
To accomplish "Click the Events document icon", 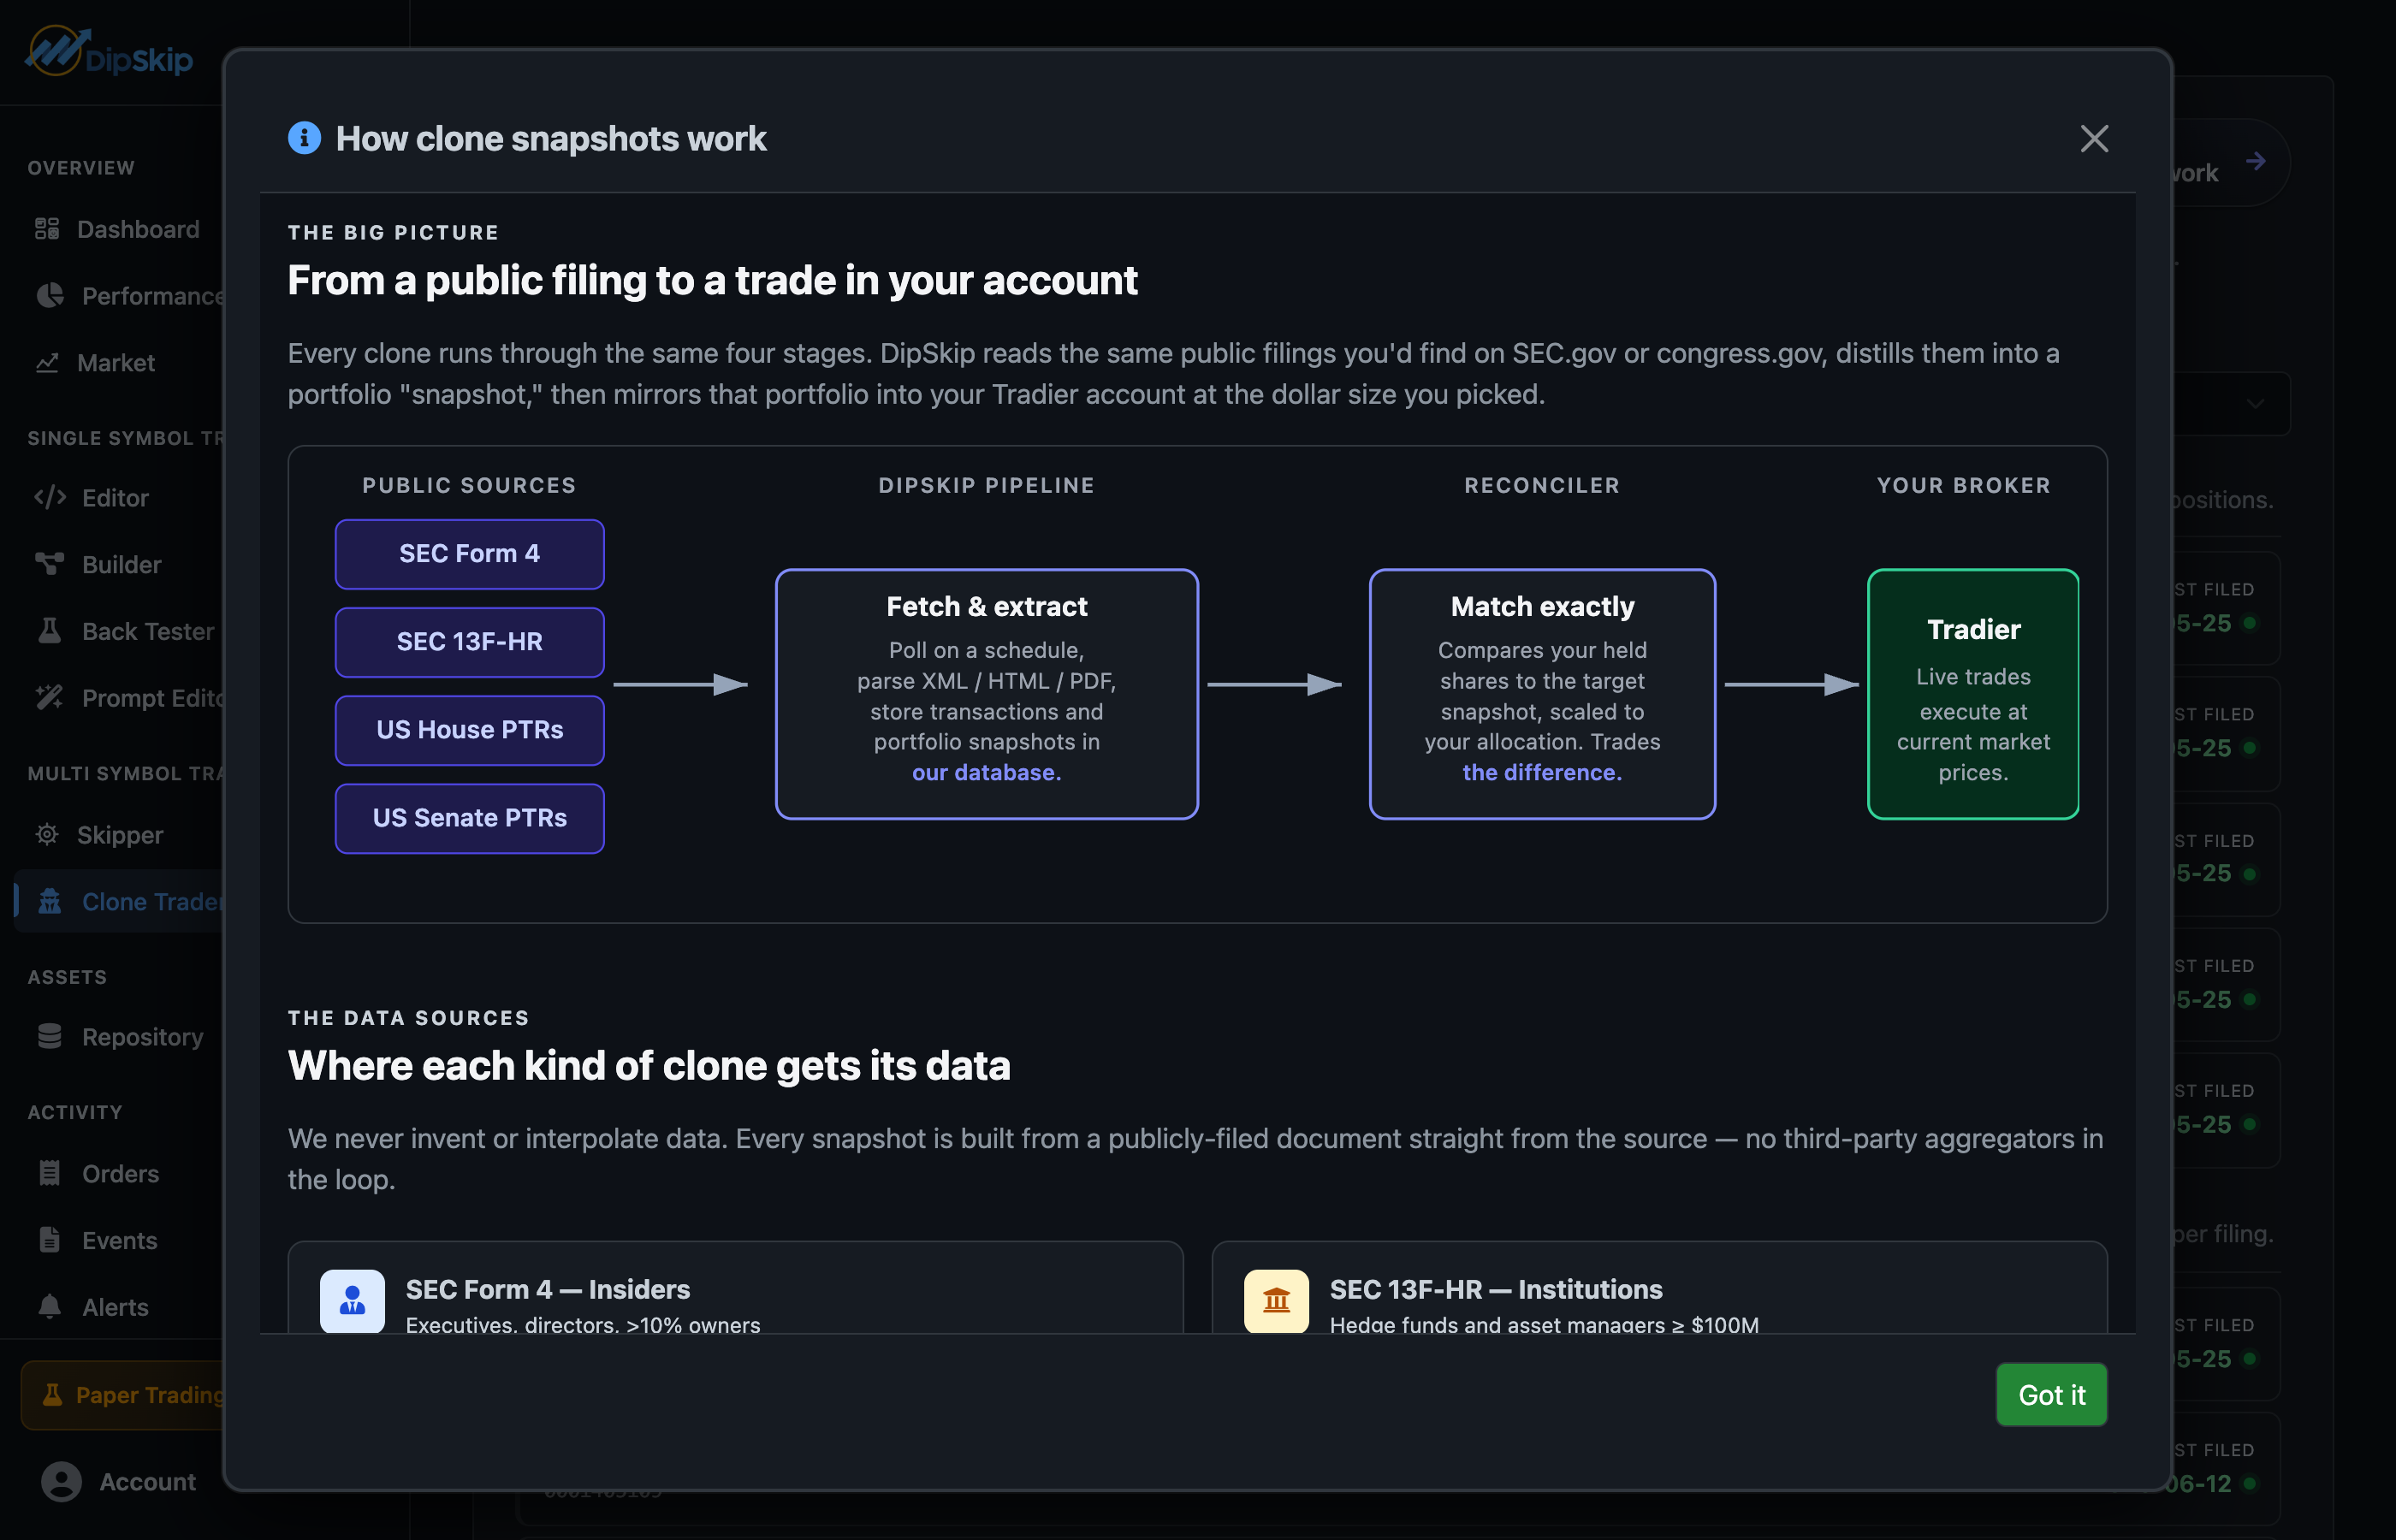I will [49, 1240].
